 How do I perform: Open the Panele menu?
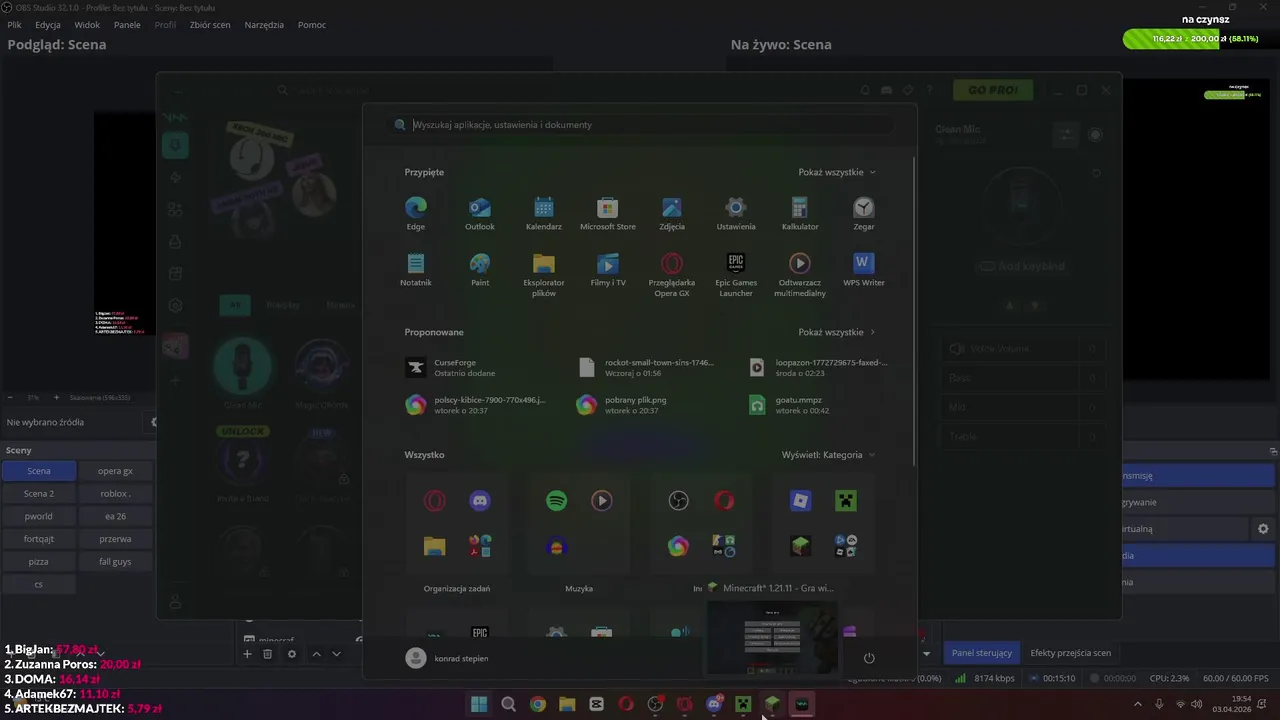(x=127, y=24)
